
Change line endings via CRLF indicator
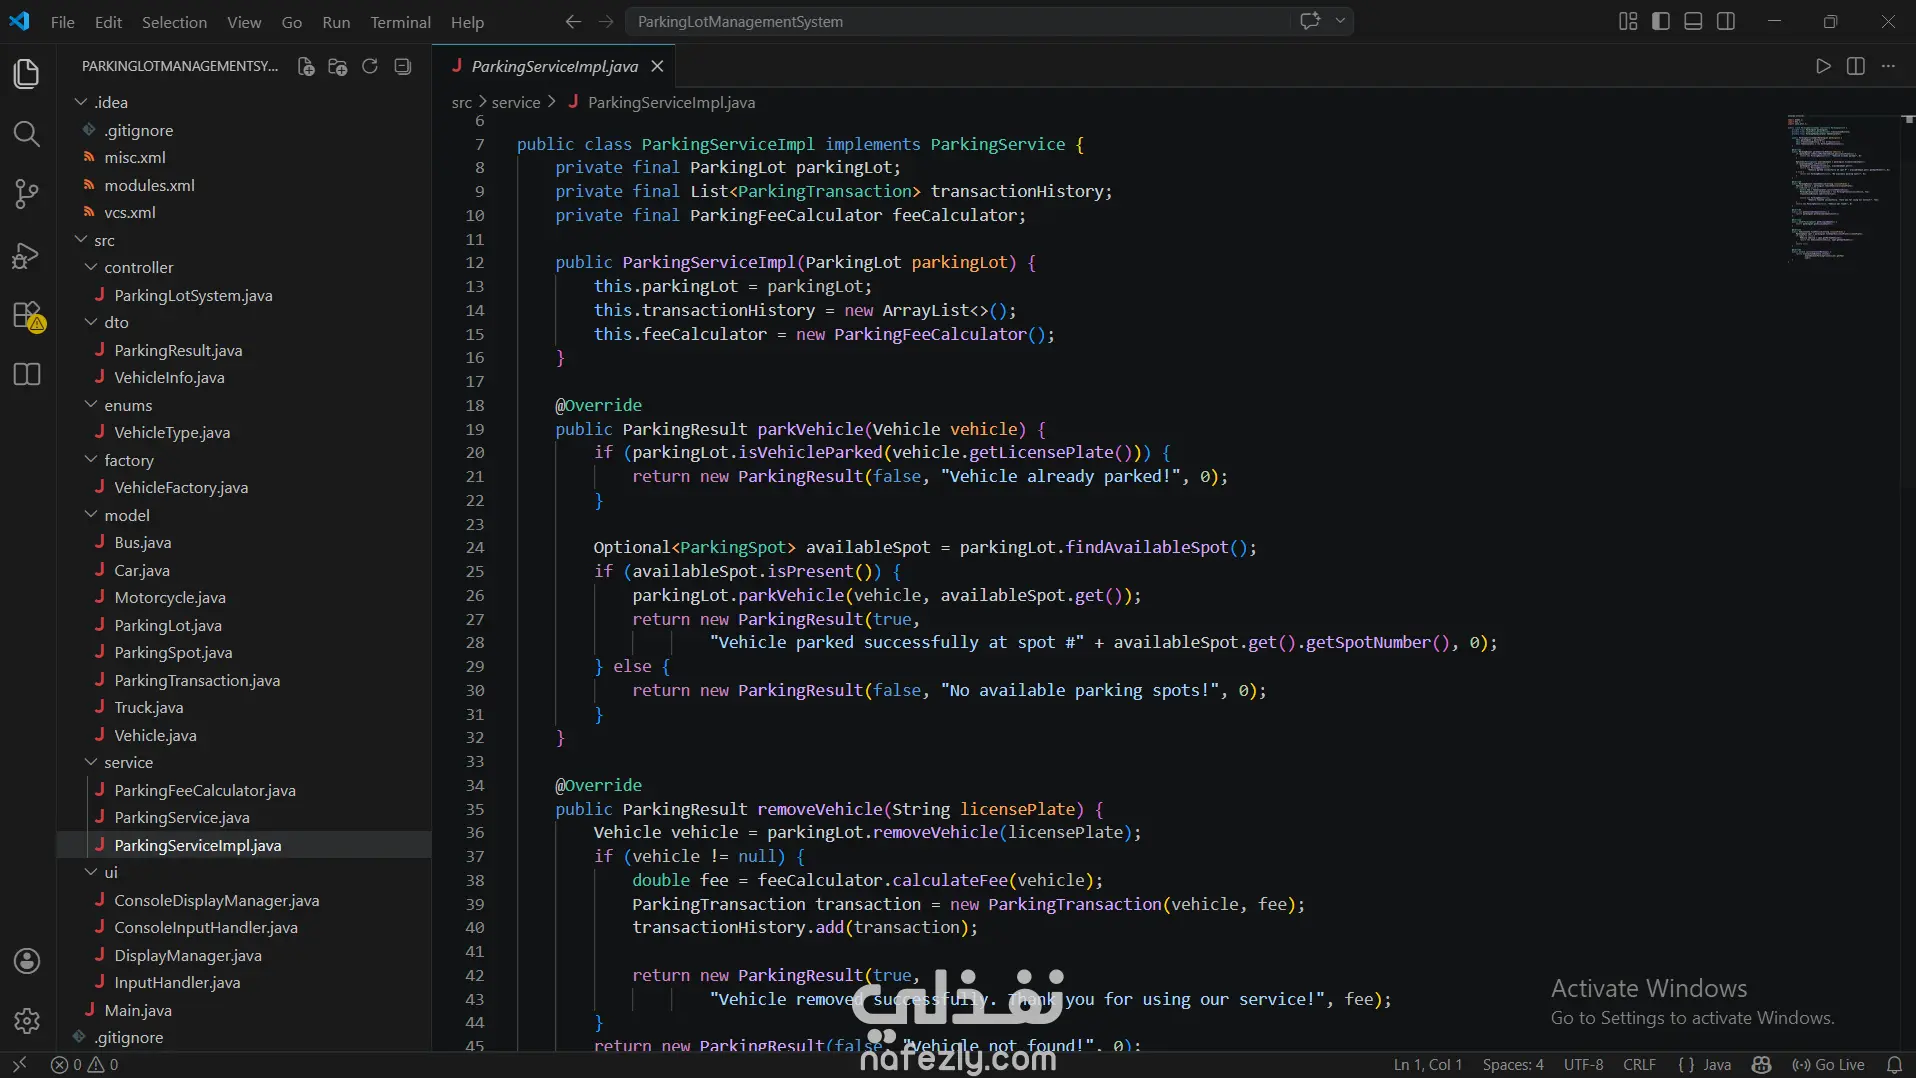coord(1639,1065)
